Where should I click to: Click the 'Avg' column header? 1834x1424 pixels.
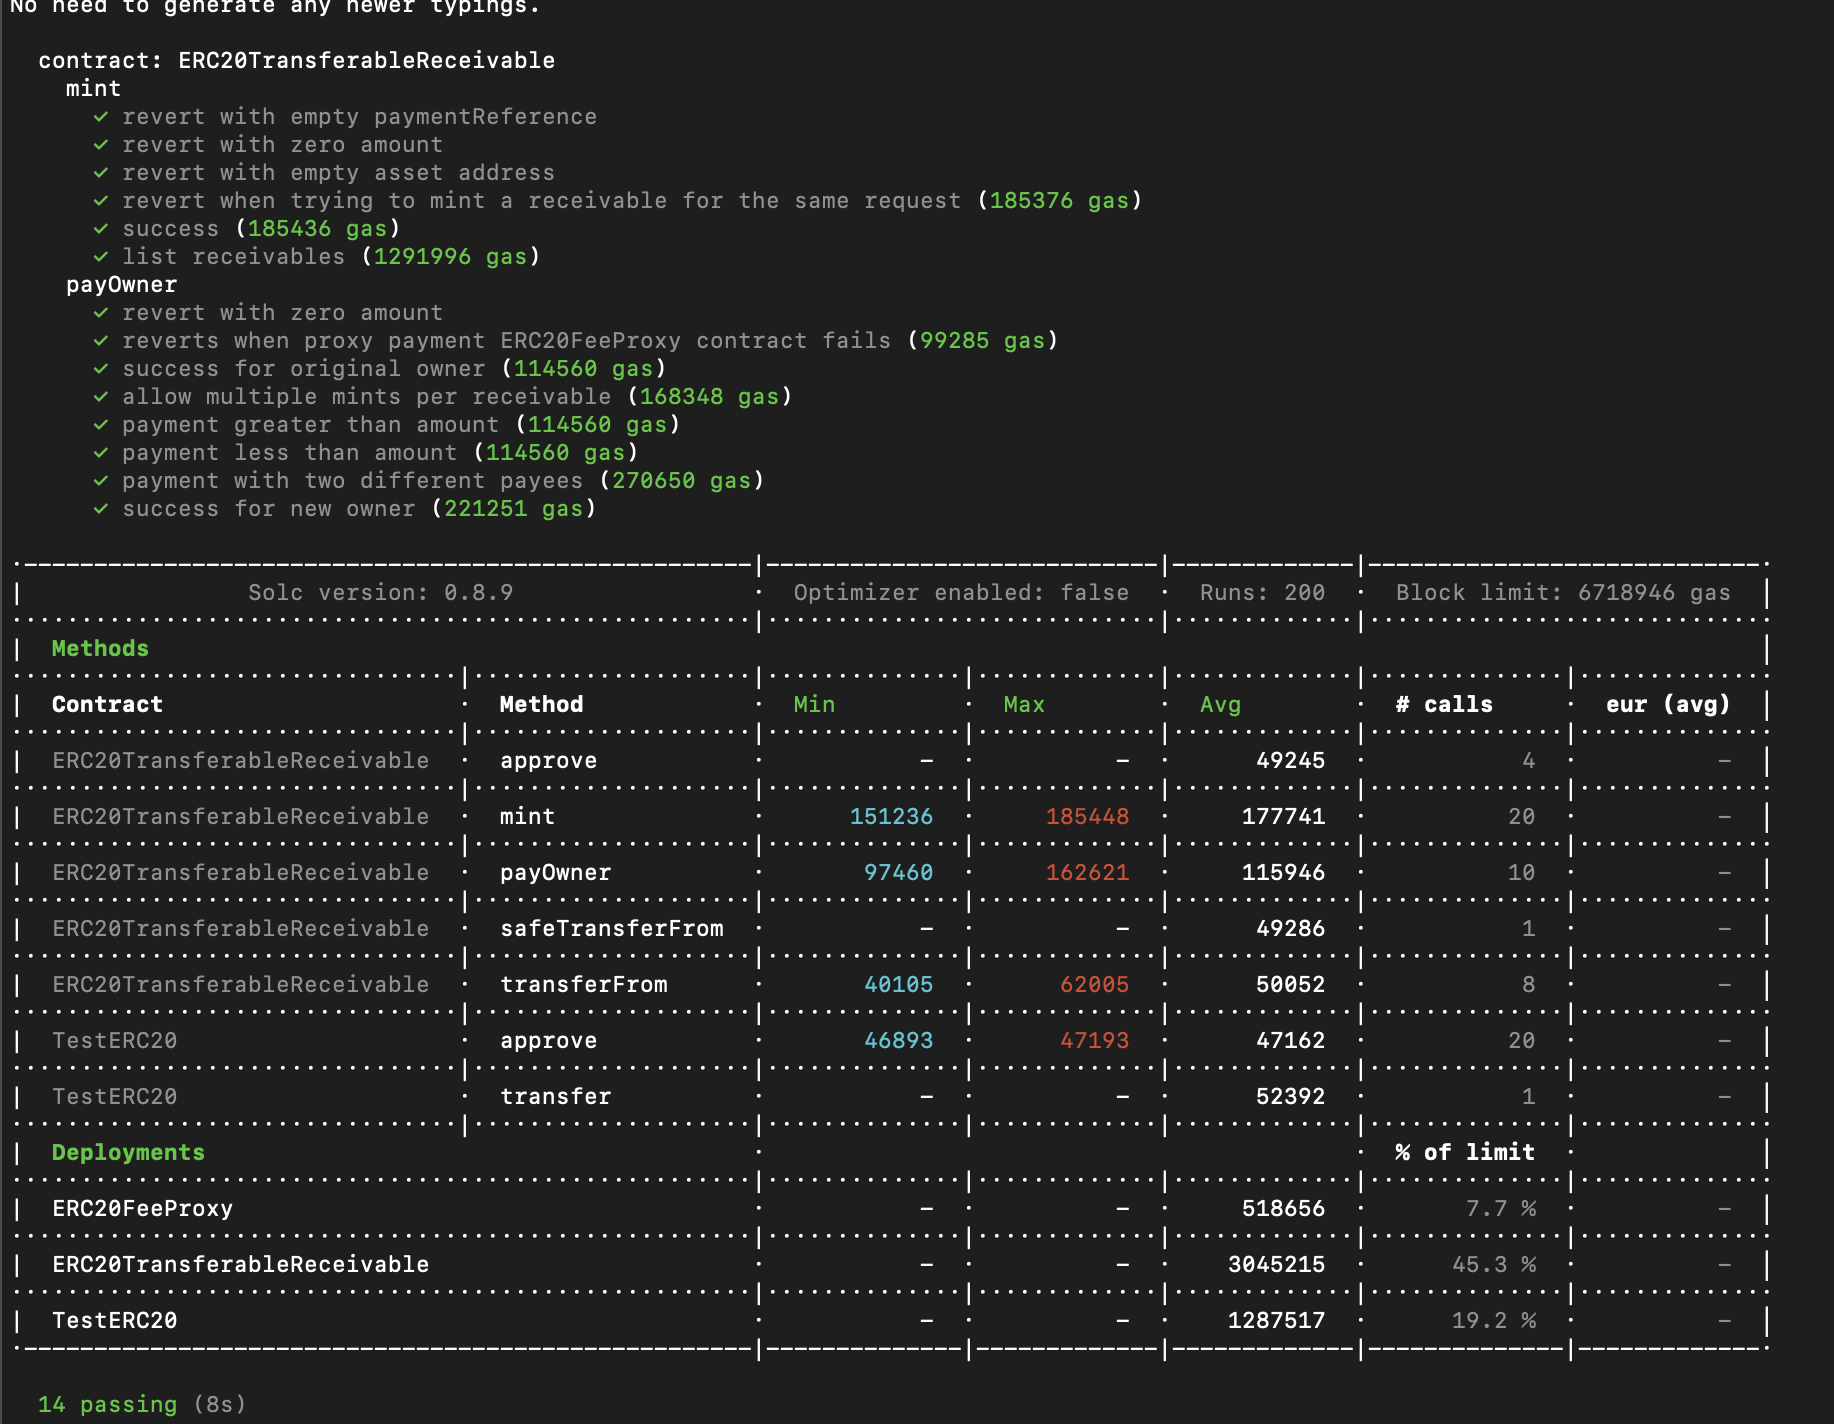click(x=1220, y=705)
